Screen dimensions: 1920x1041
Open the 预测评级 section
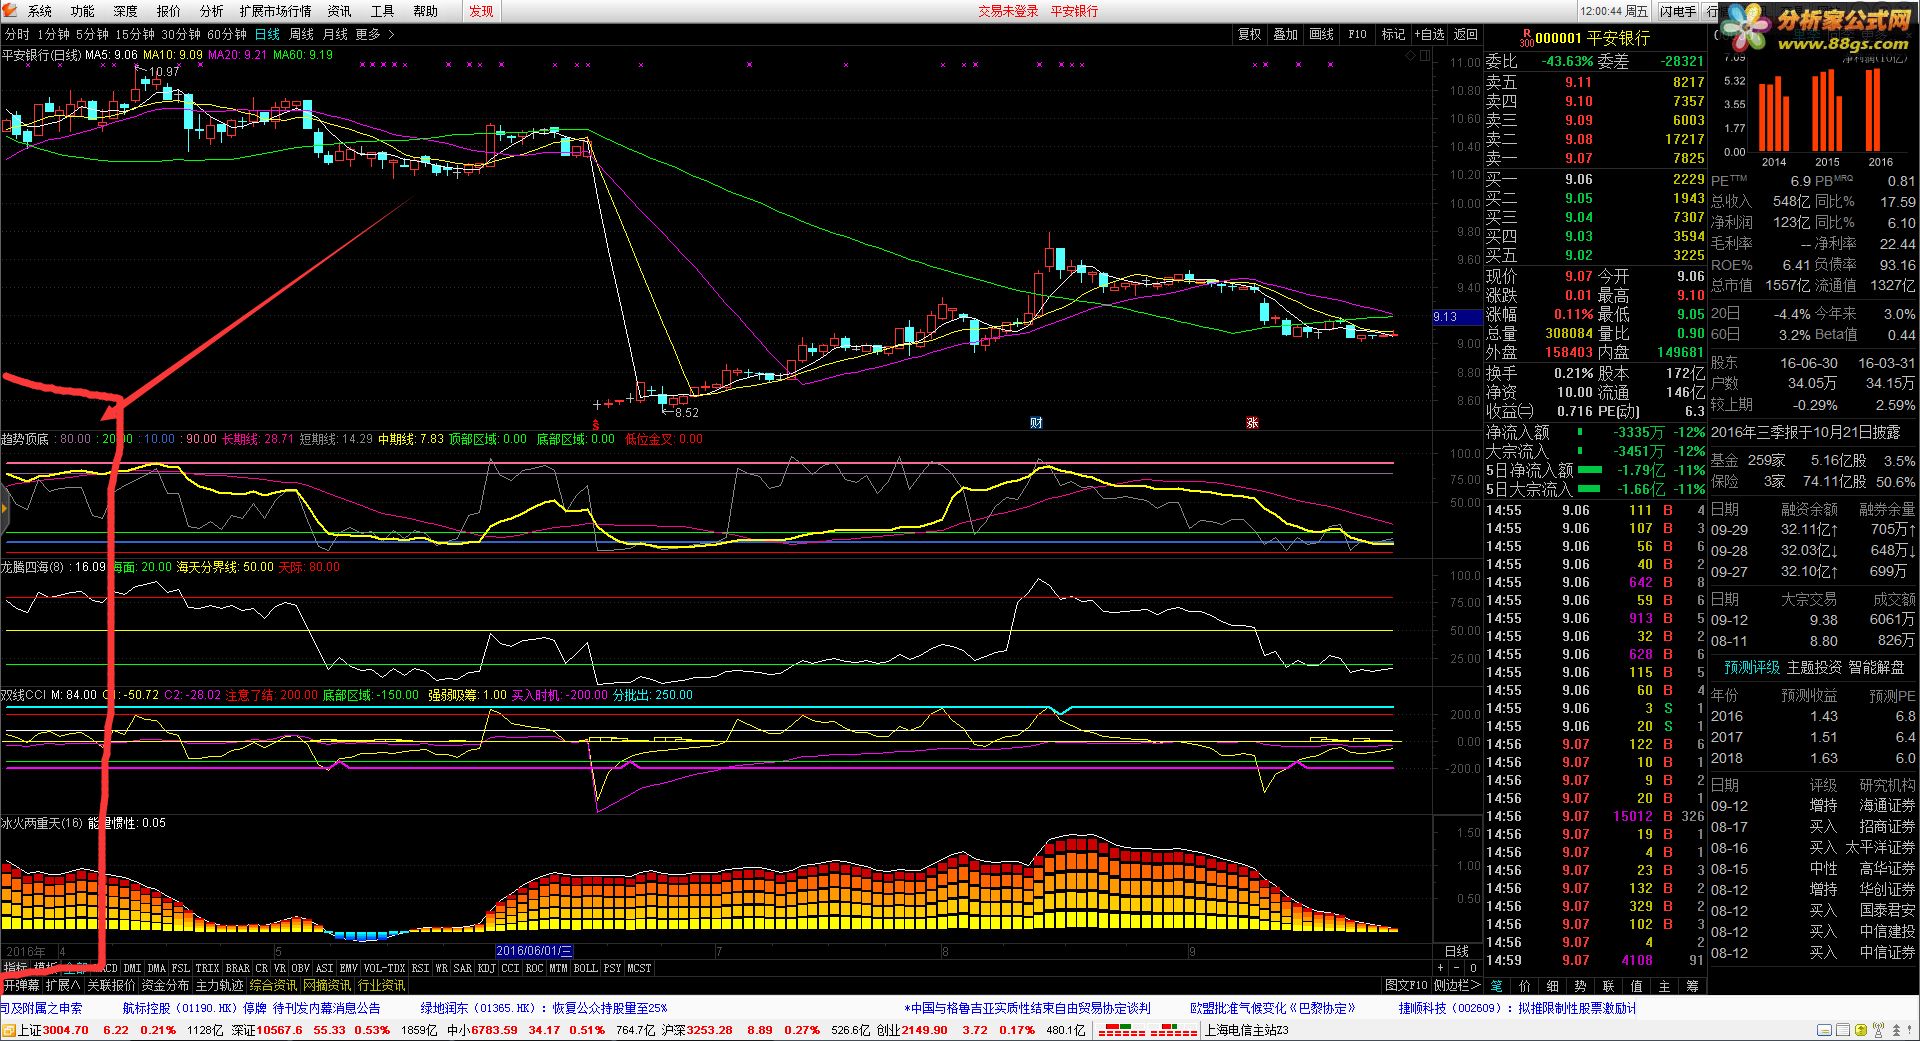coord(1752,667)
